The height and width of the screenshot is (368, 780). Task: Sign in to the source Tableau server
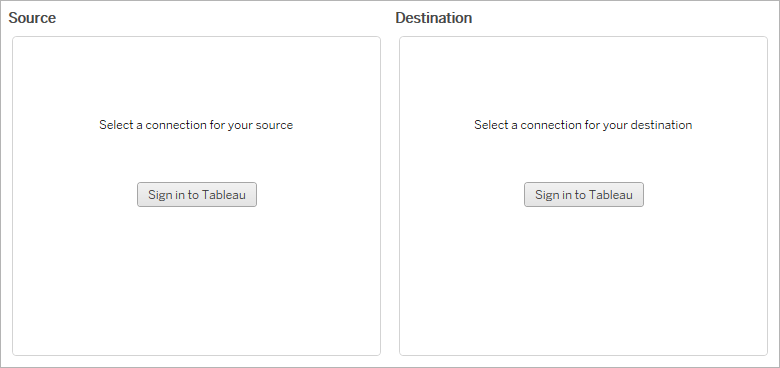197,194
